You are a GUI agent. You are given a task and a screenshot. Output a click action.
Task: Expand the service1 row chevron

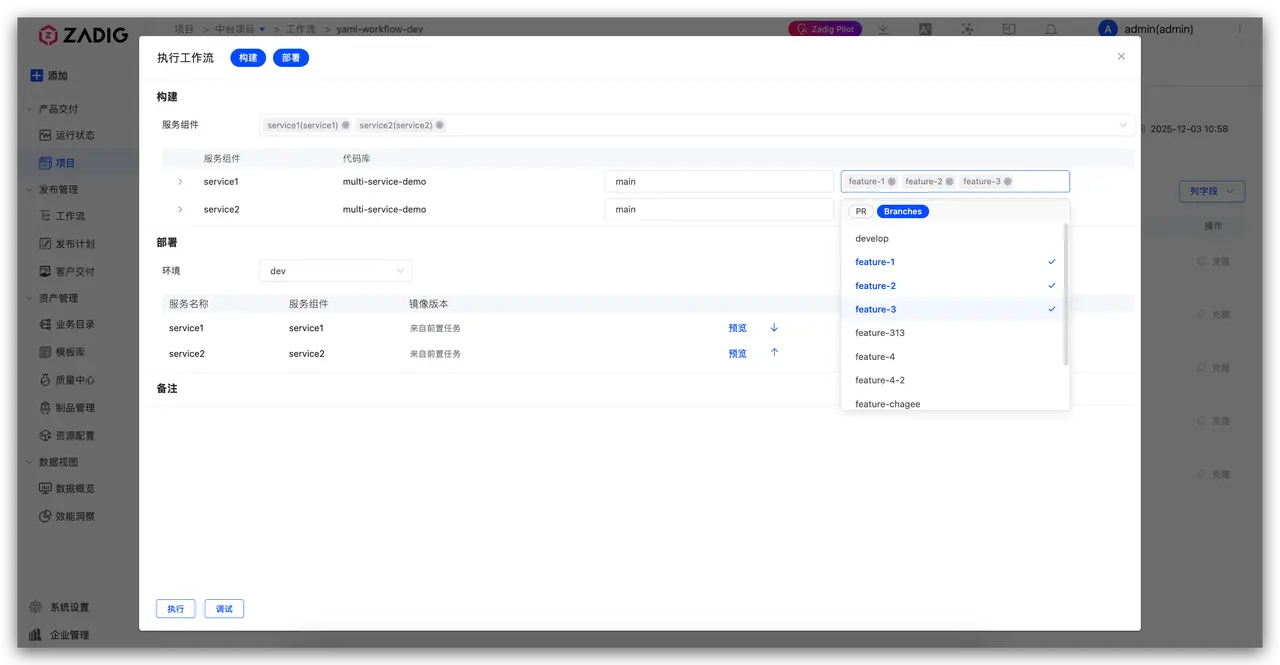pos(180,182)
